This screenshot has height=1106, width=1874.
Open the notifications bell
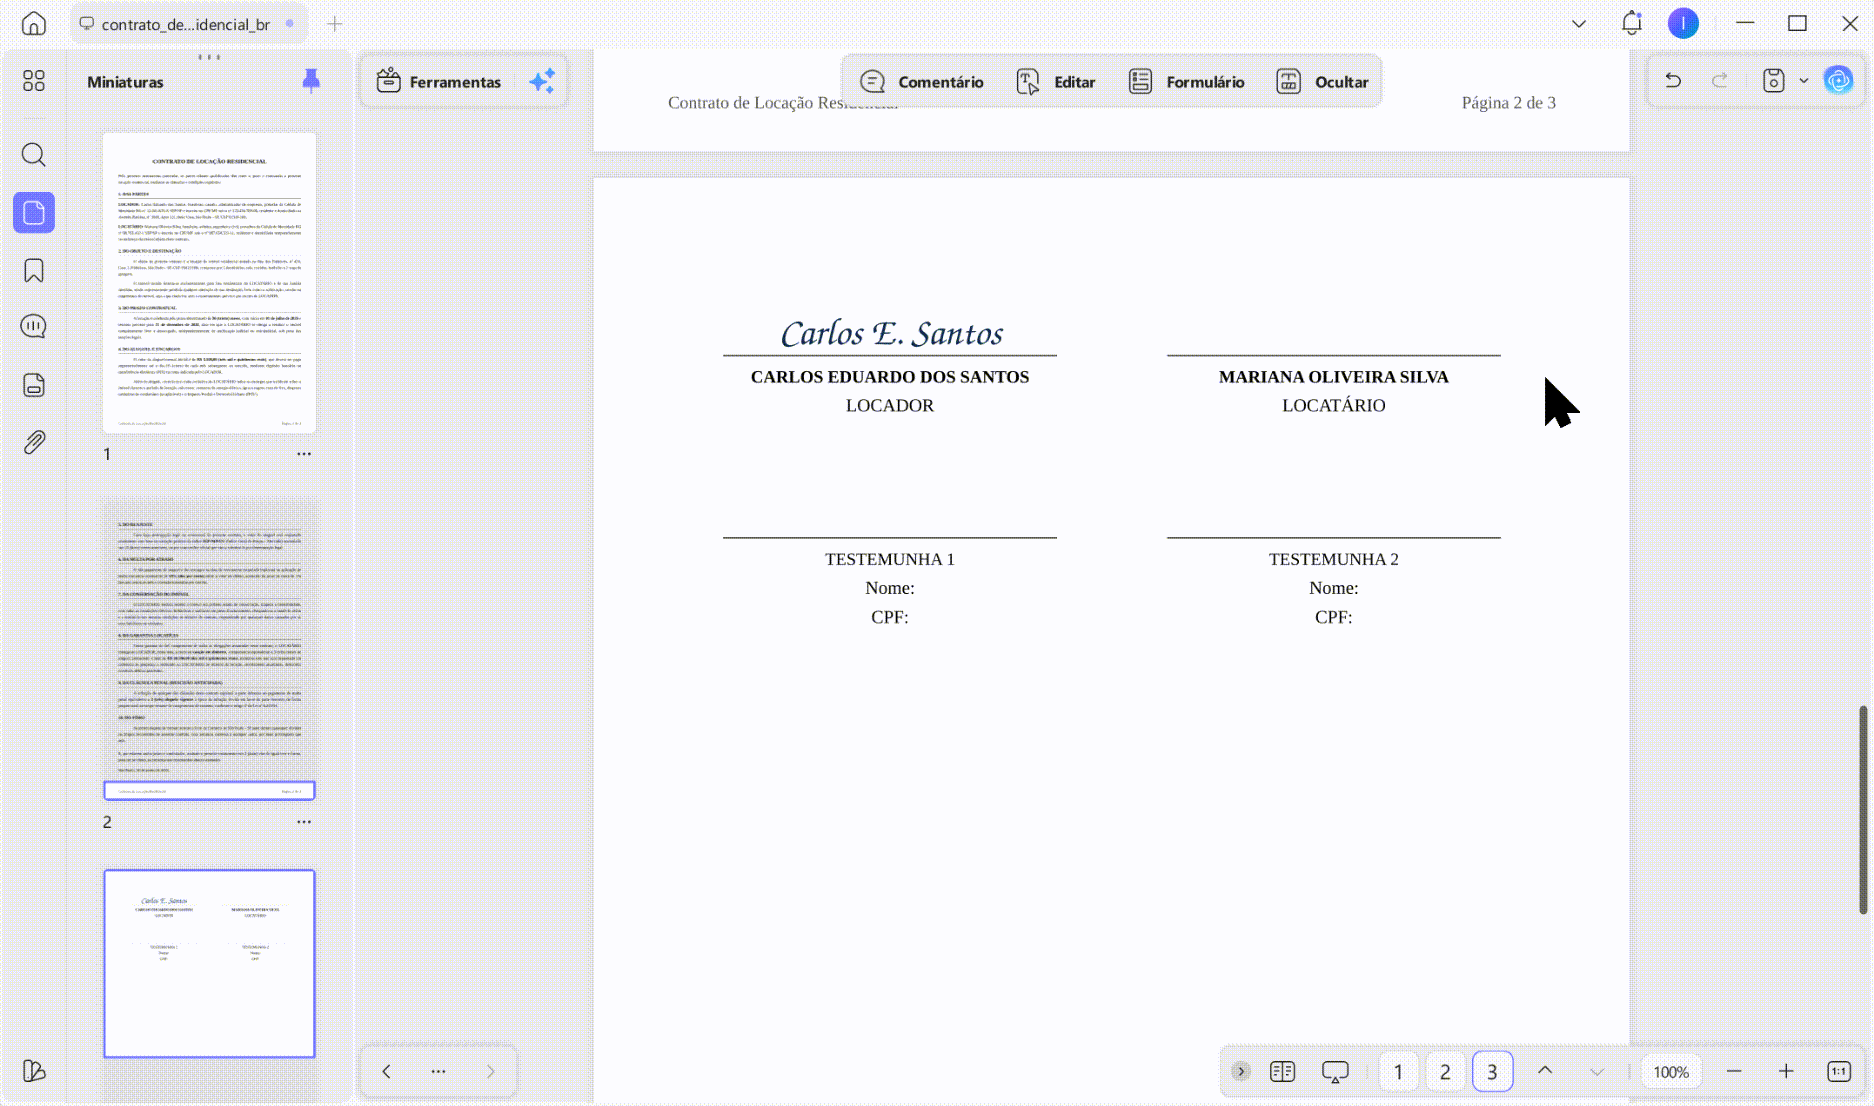(x=1632, y=23)
